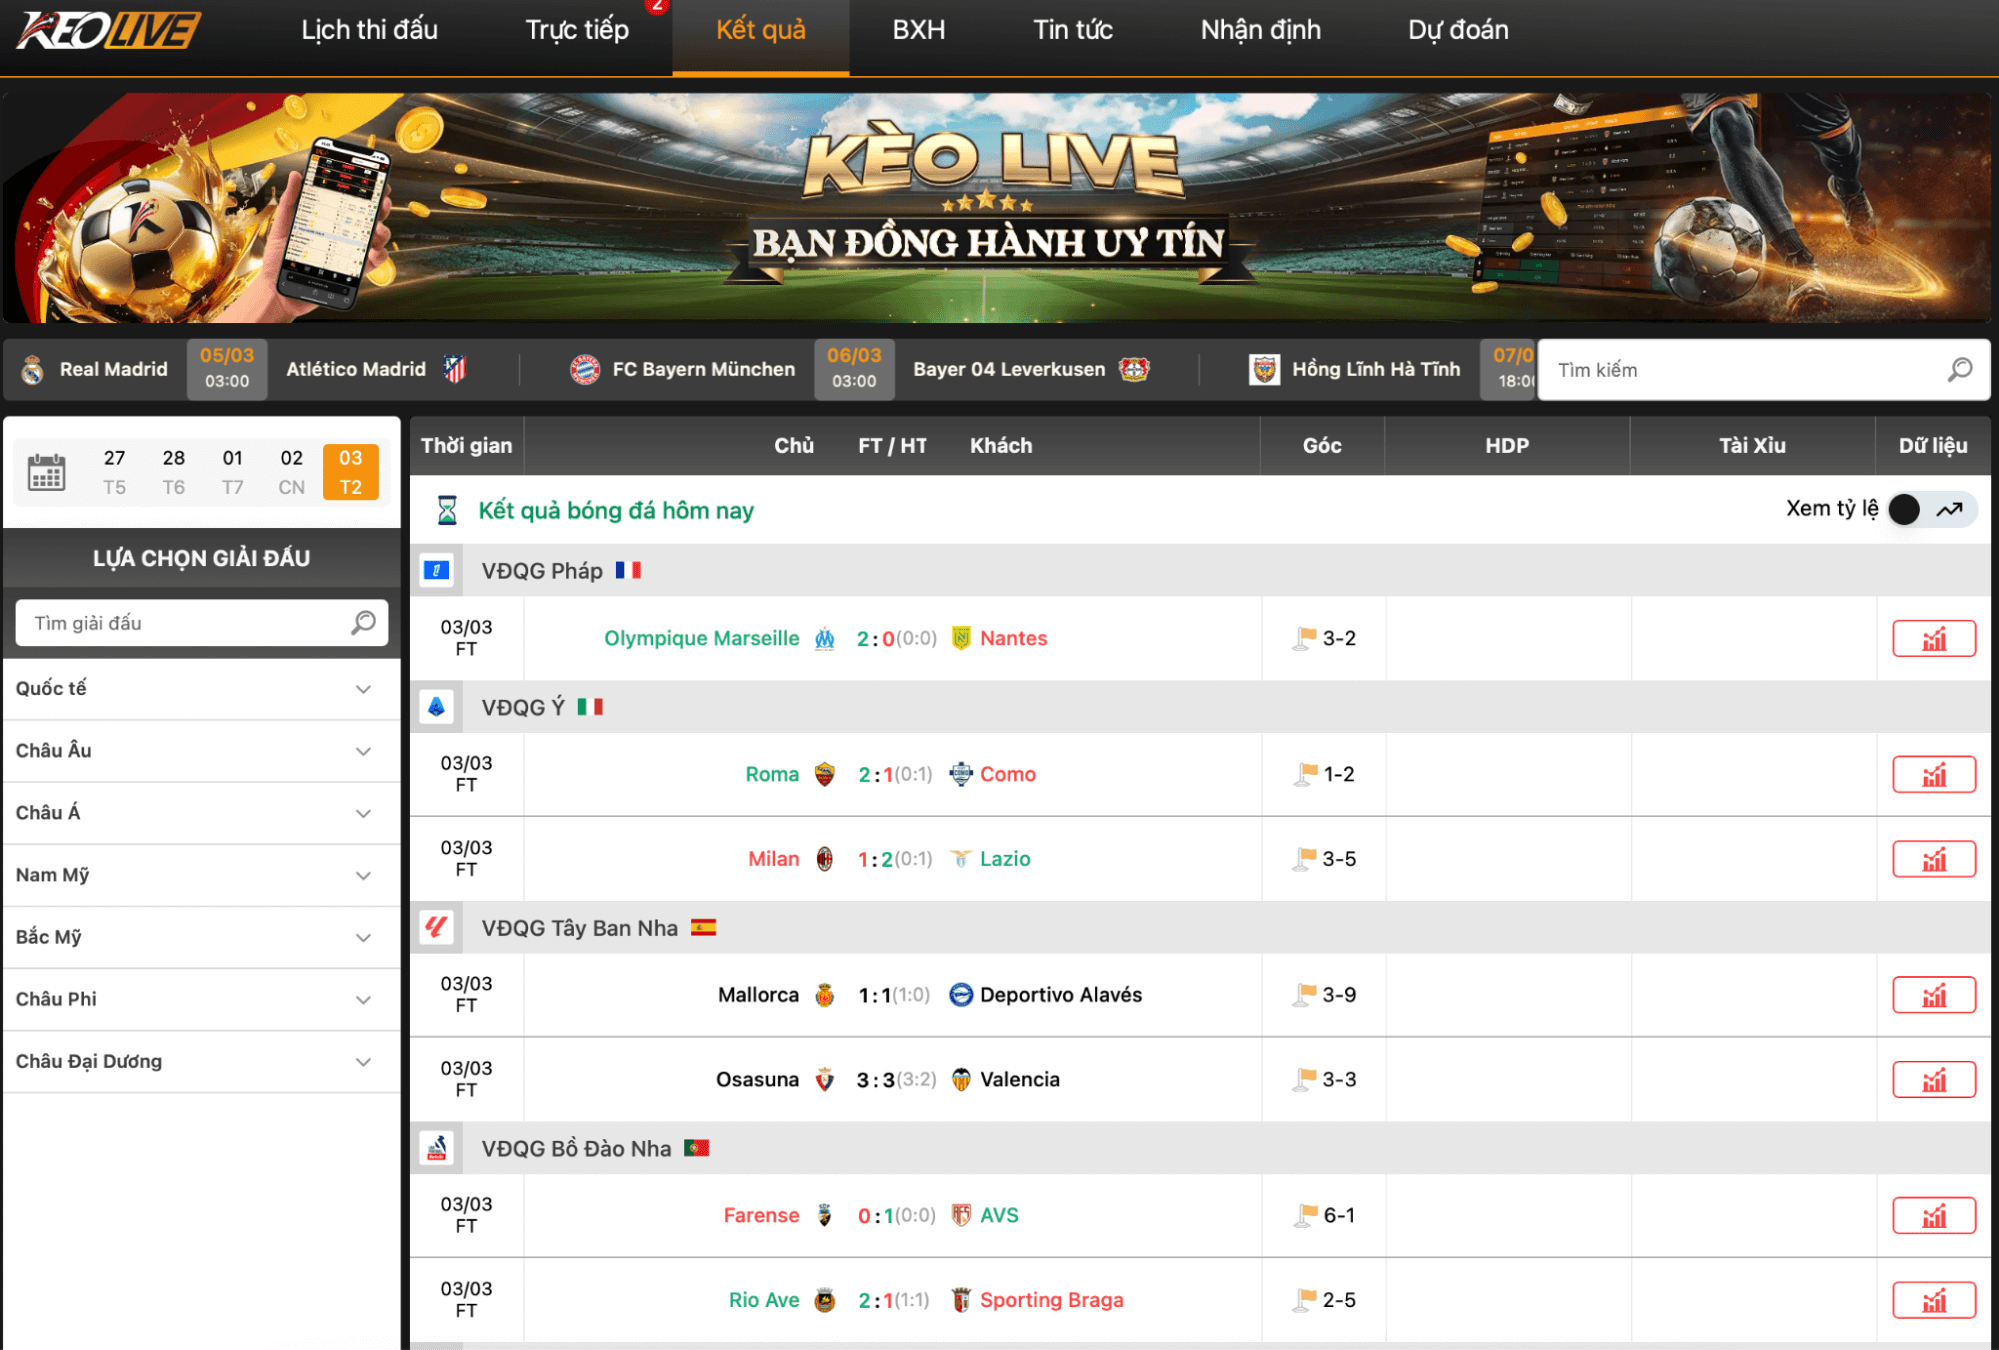This screenshot has height=1350, width=1999.
Task: Select date 02 CN in date strip
Action: point(291,472)
